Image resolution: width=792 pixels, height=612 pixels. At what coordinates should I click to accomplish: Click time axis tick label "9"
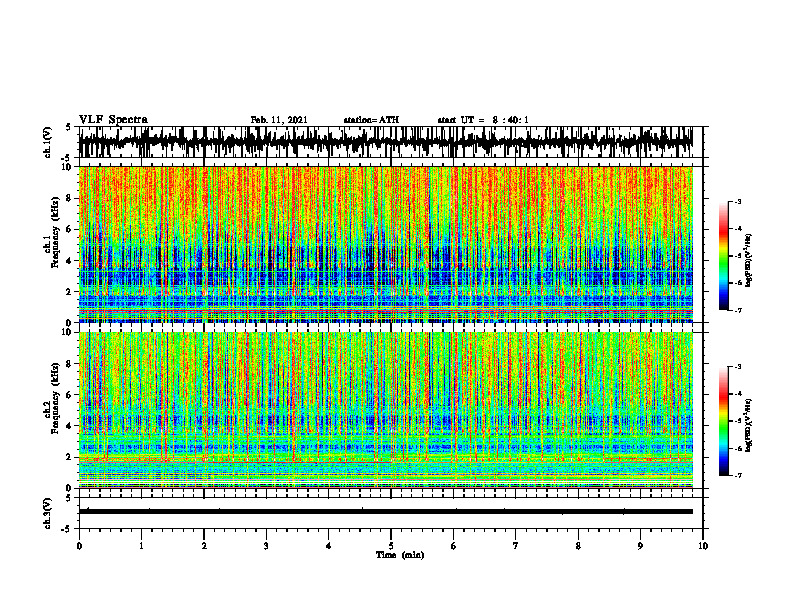640,546
